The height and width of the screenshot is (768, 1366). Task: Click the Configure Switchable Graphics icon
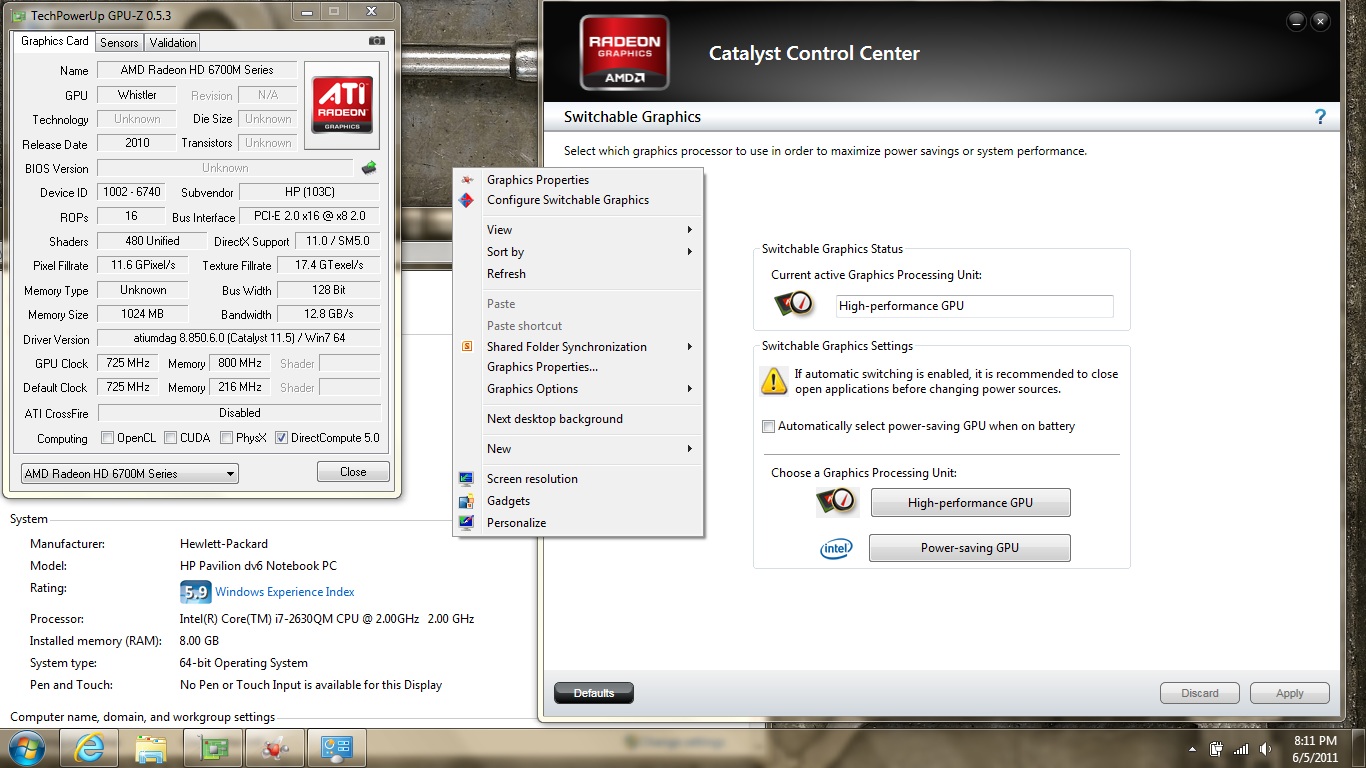466,200
